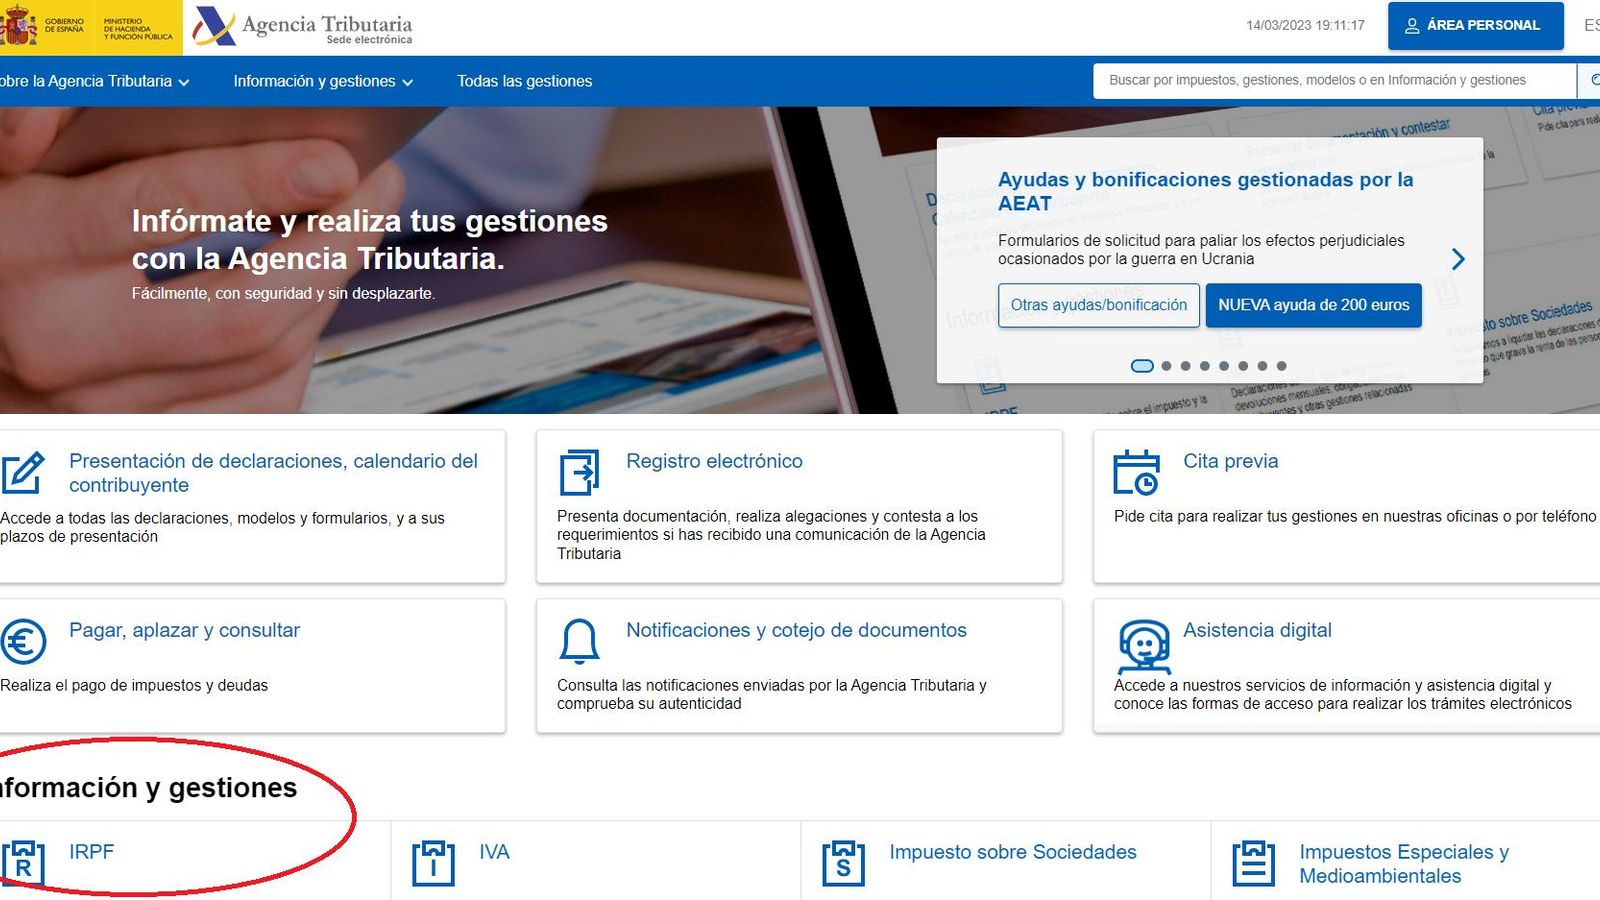The height and width of the screenshot is (900, 1600).
Task: Expand the Sobre la Agencia Tributaria menu
Action: 95,81
